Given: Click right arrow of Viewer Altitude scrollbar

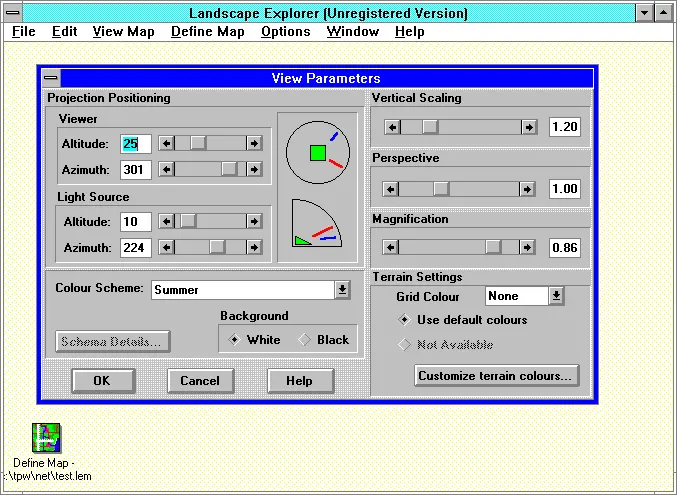Looking at the screenshot, I should (x=255, y=143).
